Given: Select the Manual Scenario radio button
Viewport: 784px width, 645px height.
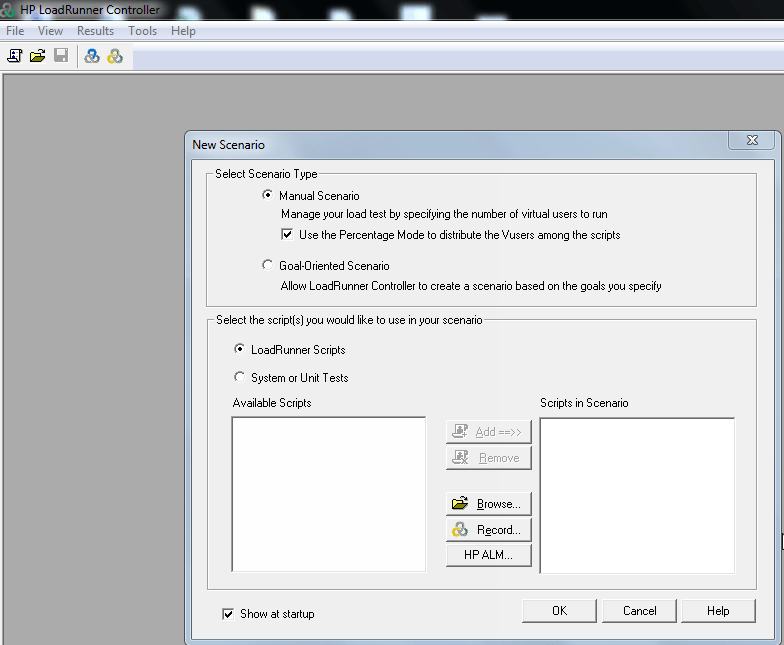Looking at the screenshot, I should point(268,195).
